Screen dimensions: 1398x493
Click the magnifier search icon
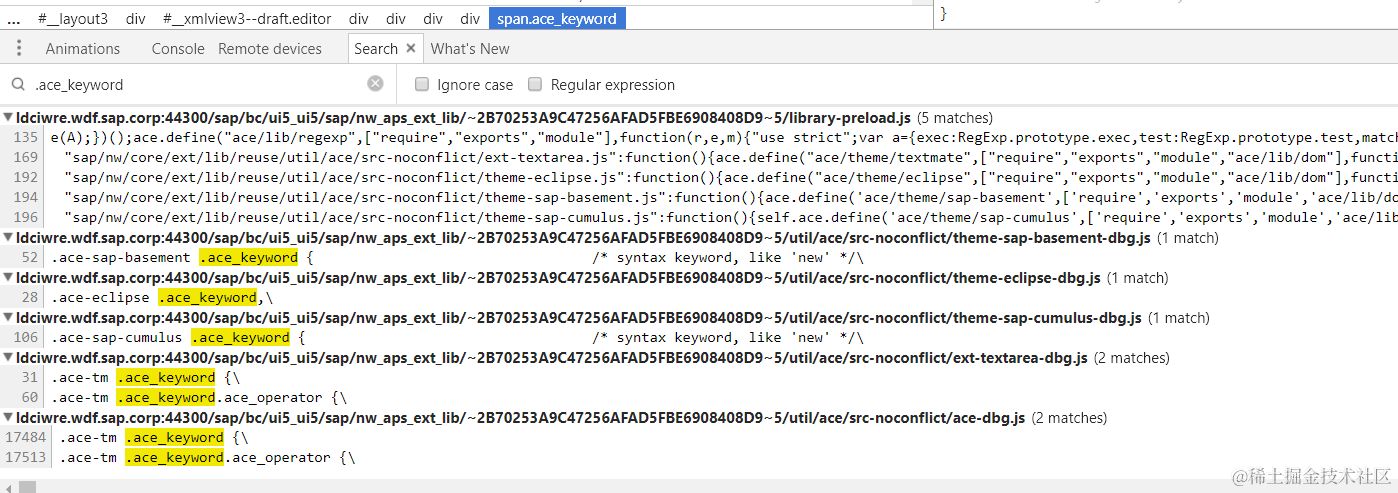click(19, 85)
